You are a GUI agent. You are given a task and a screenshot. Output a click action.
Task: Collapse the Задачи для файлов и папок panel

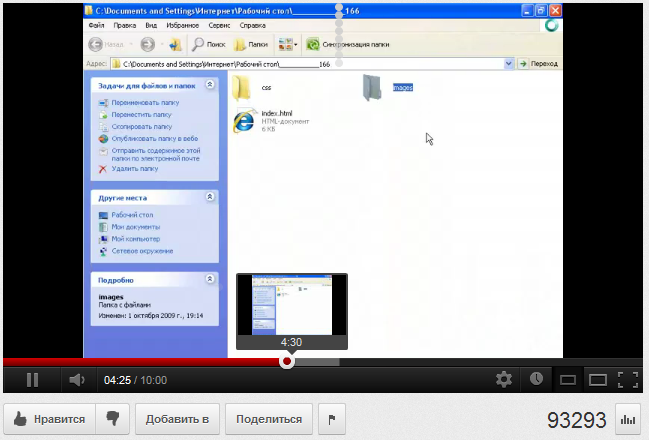pyautogui.click(x=210, y=84)
